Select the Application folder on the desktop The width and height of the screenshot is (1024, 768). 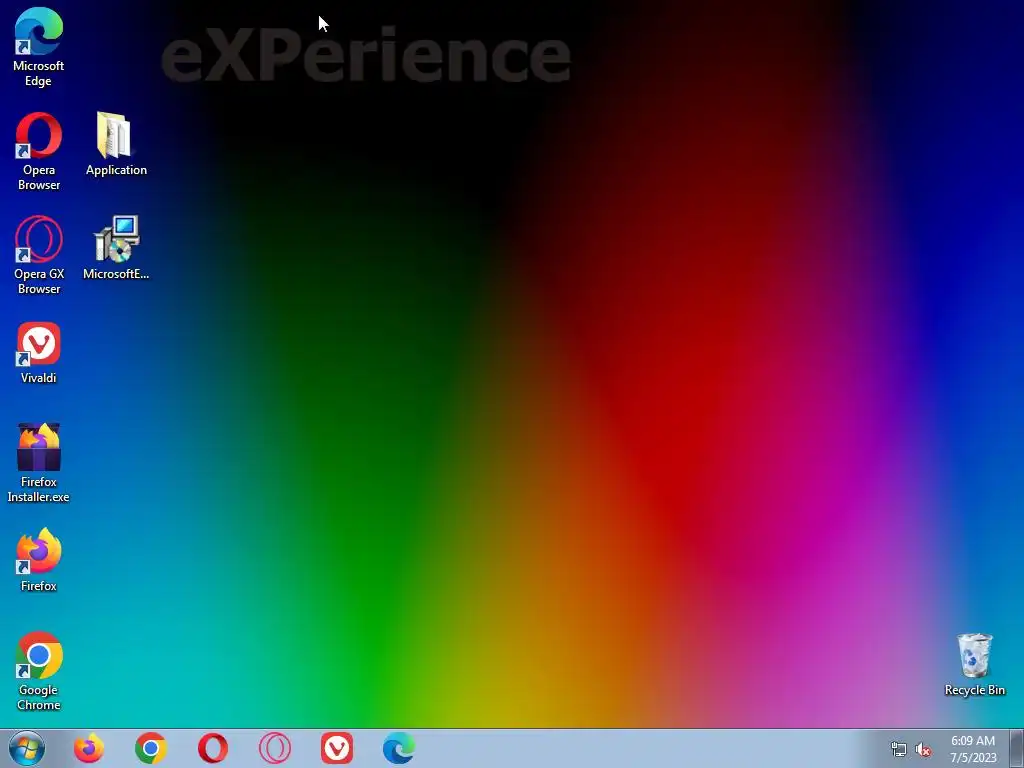[116, 144]
